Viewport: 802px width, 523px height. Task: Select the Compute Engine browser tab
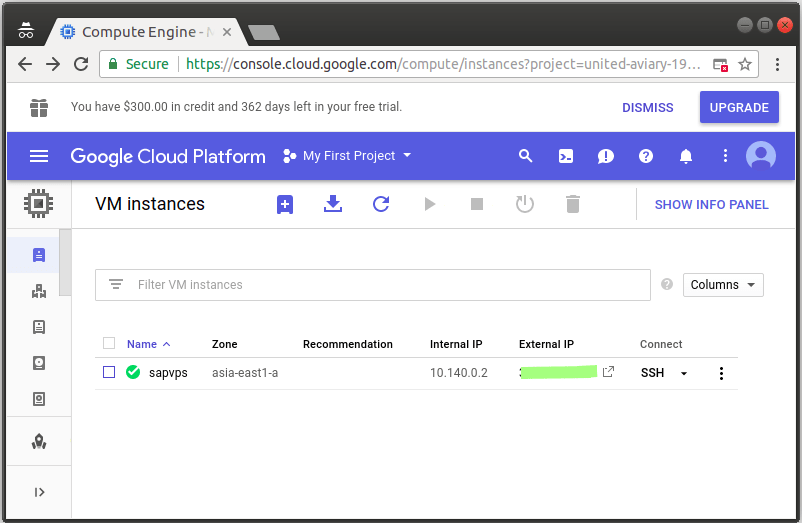(140, 32)
